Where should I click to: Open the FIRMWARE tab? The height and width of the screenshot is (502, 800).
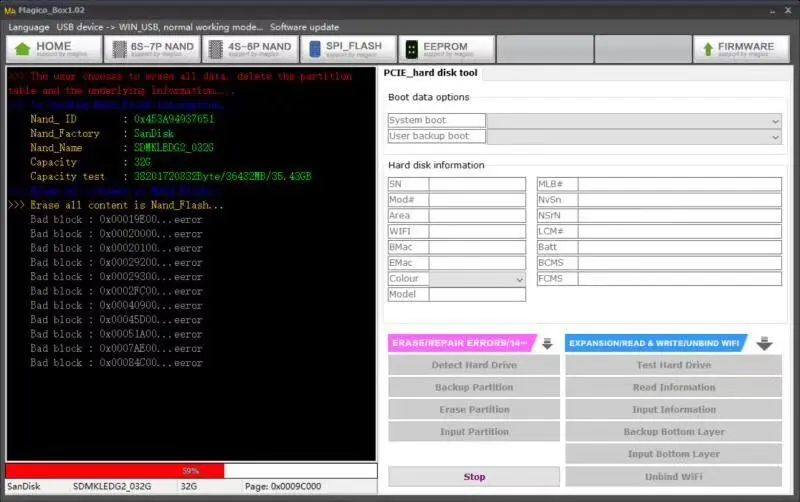(x=741, y=49)
